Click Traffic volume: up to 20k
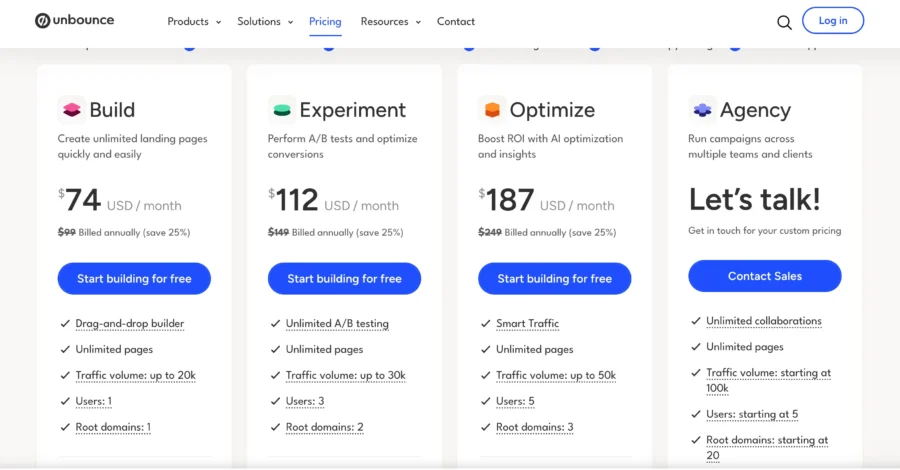Viewport: 900px width, 470px height. 135,375
